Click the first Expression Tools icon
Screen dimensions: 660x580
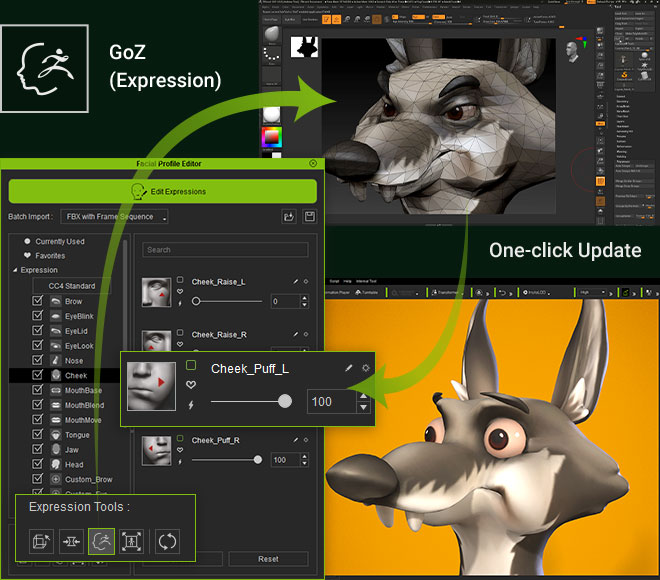point(40,541)
